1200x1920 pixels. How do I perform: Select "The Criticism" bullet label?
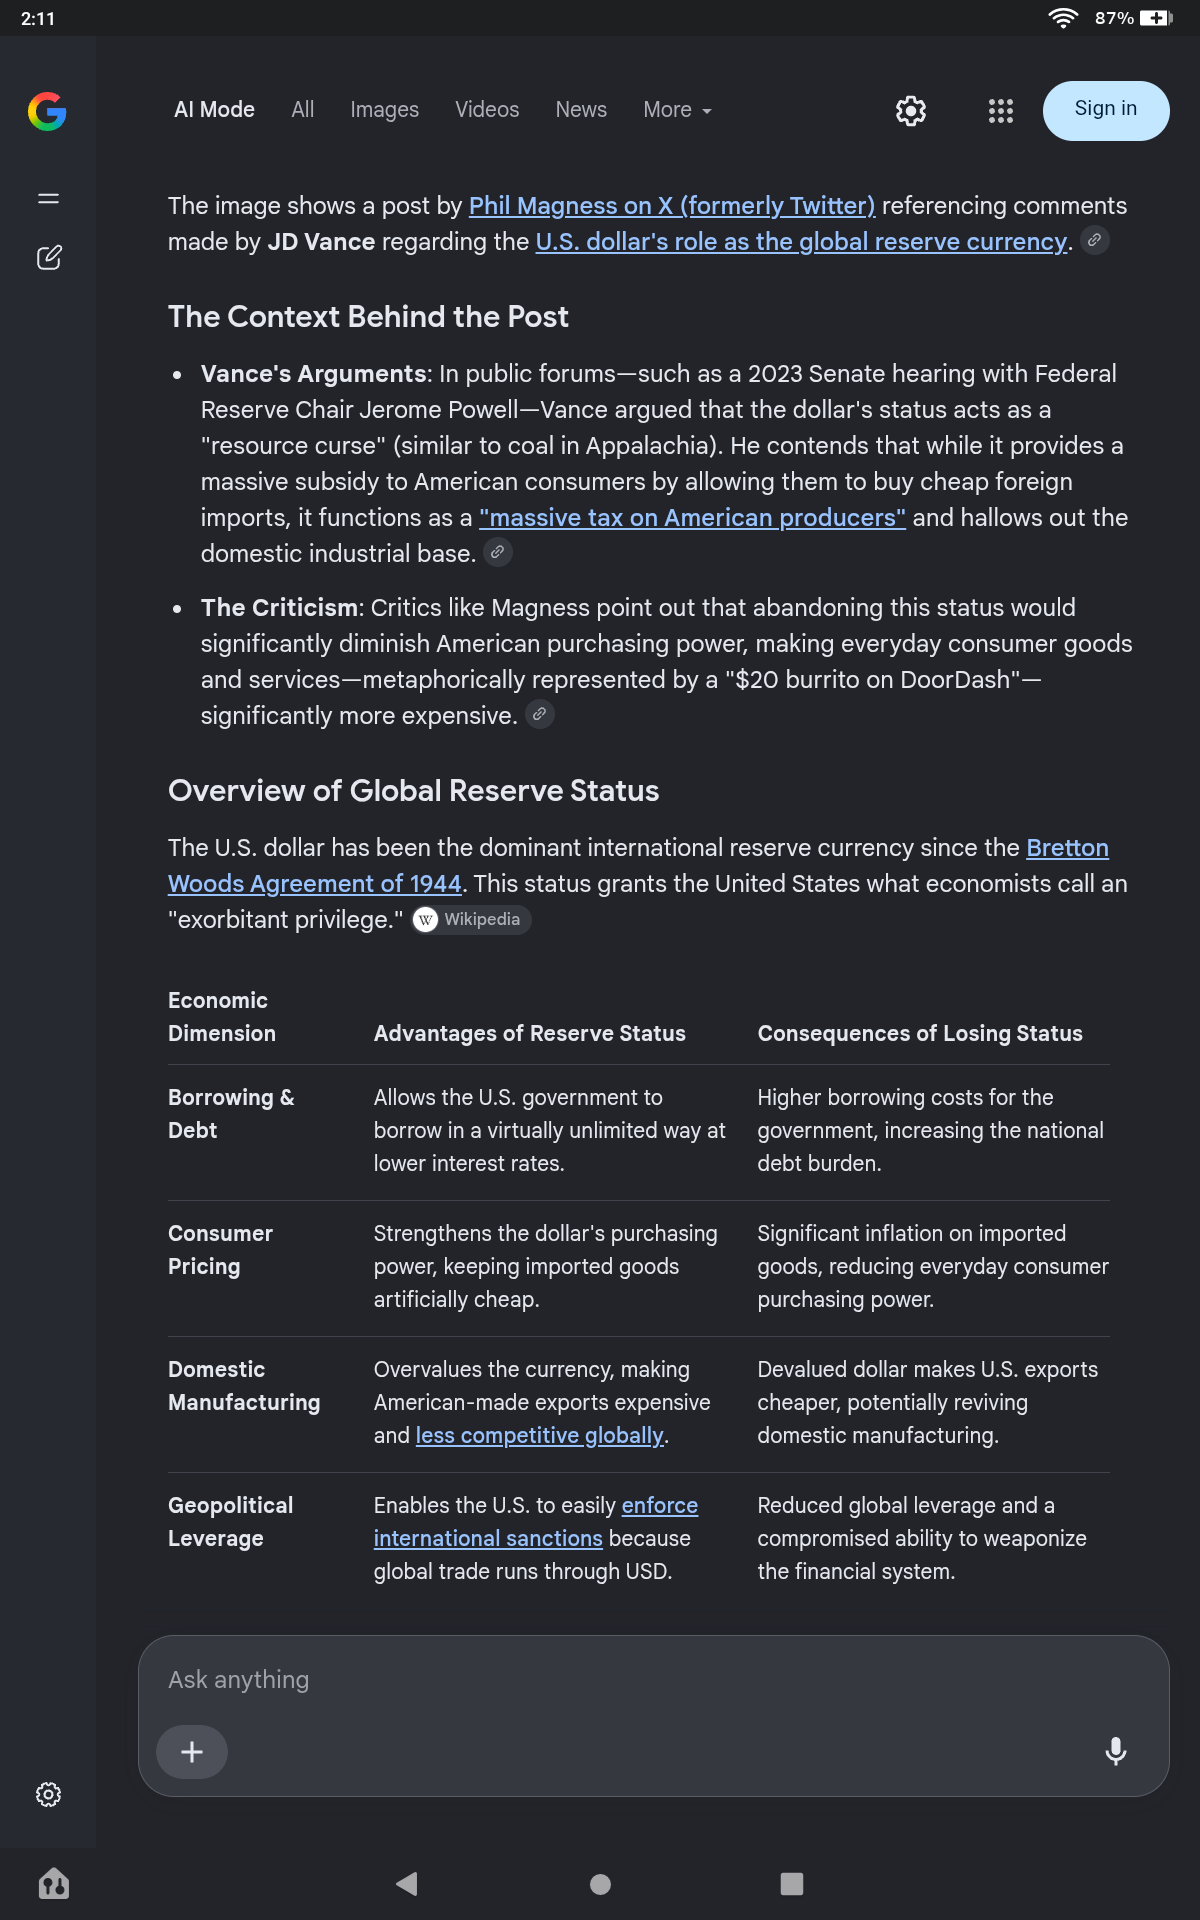[x=279, y=608]
